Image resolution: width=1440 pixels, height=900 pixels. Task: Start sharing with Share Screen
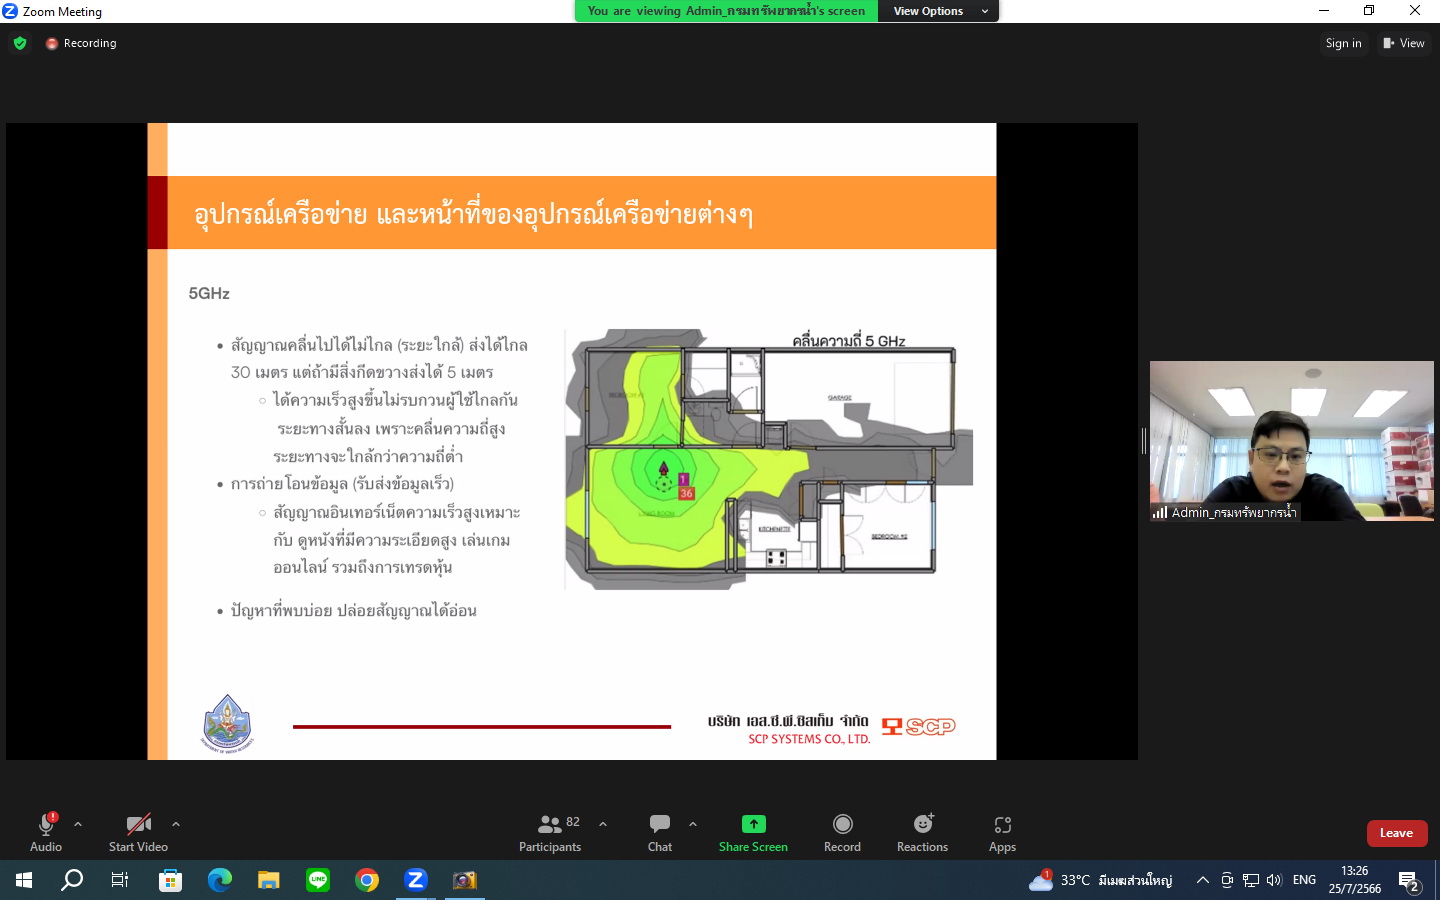[x=753, y=832]
